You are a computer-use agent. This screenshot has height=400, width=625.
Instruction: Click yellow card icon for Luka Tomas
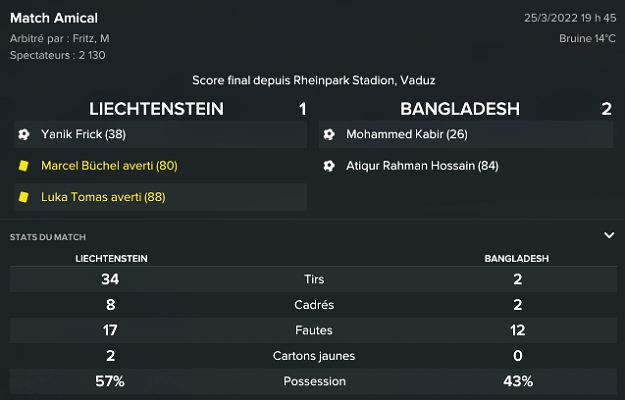pos(23,197)
